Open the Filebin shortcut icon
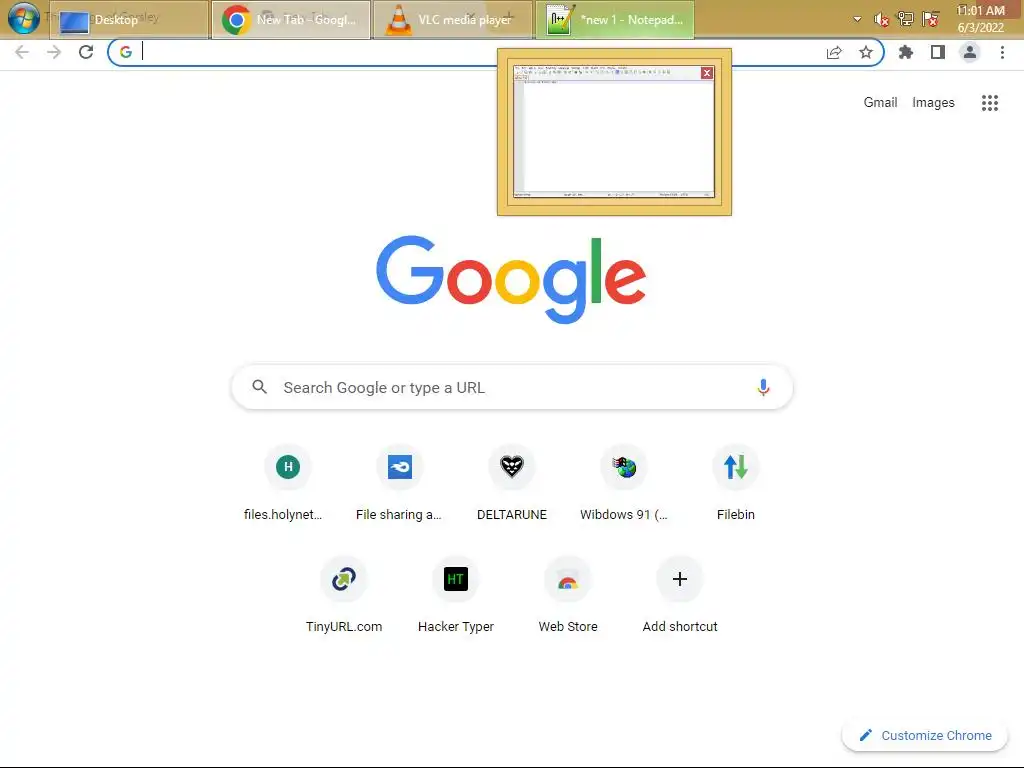1024x768 pixels. point(736,467)
